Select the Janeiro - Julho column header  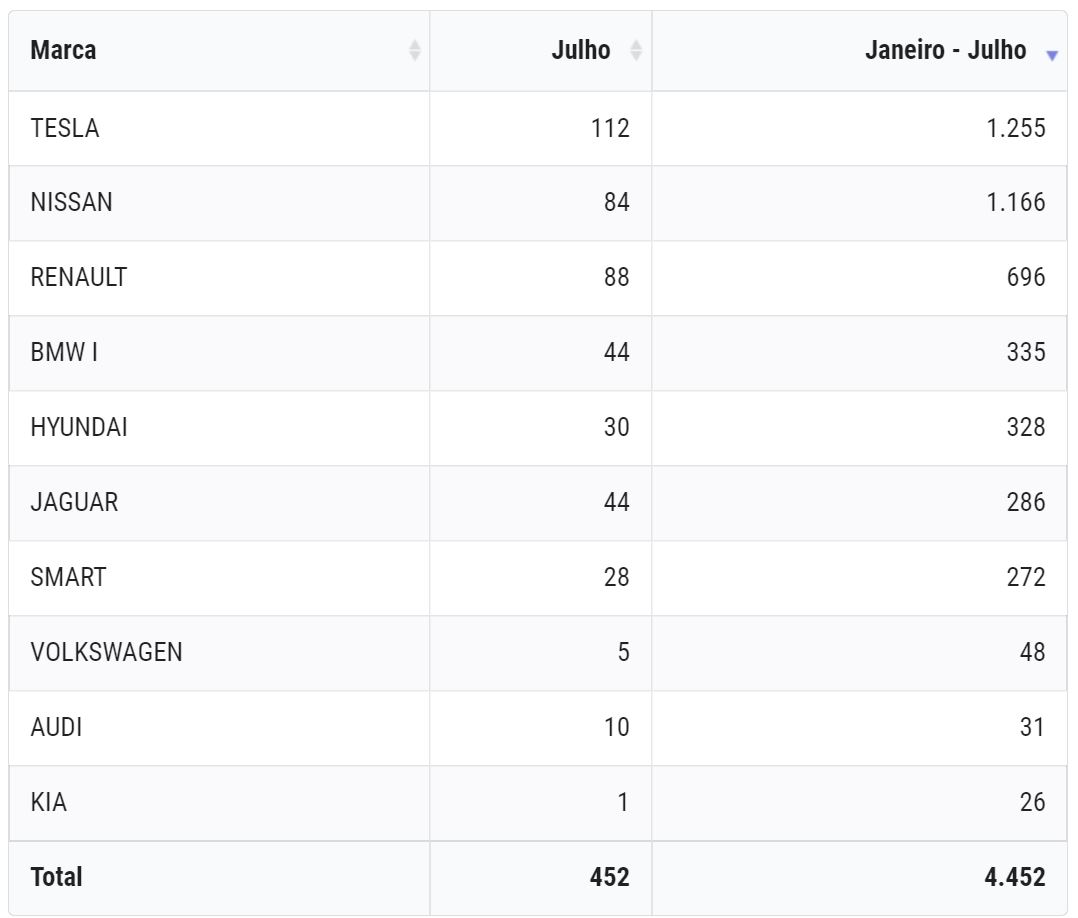click(859, 51)
